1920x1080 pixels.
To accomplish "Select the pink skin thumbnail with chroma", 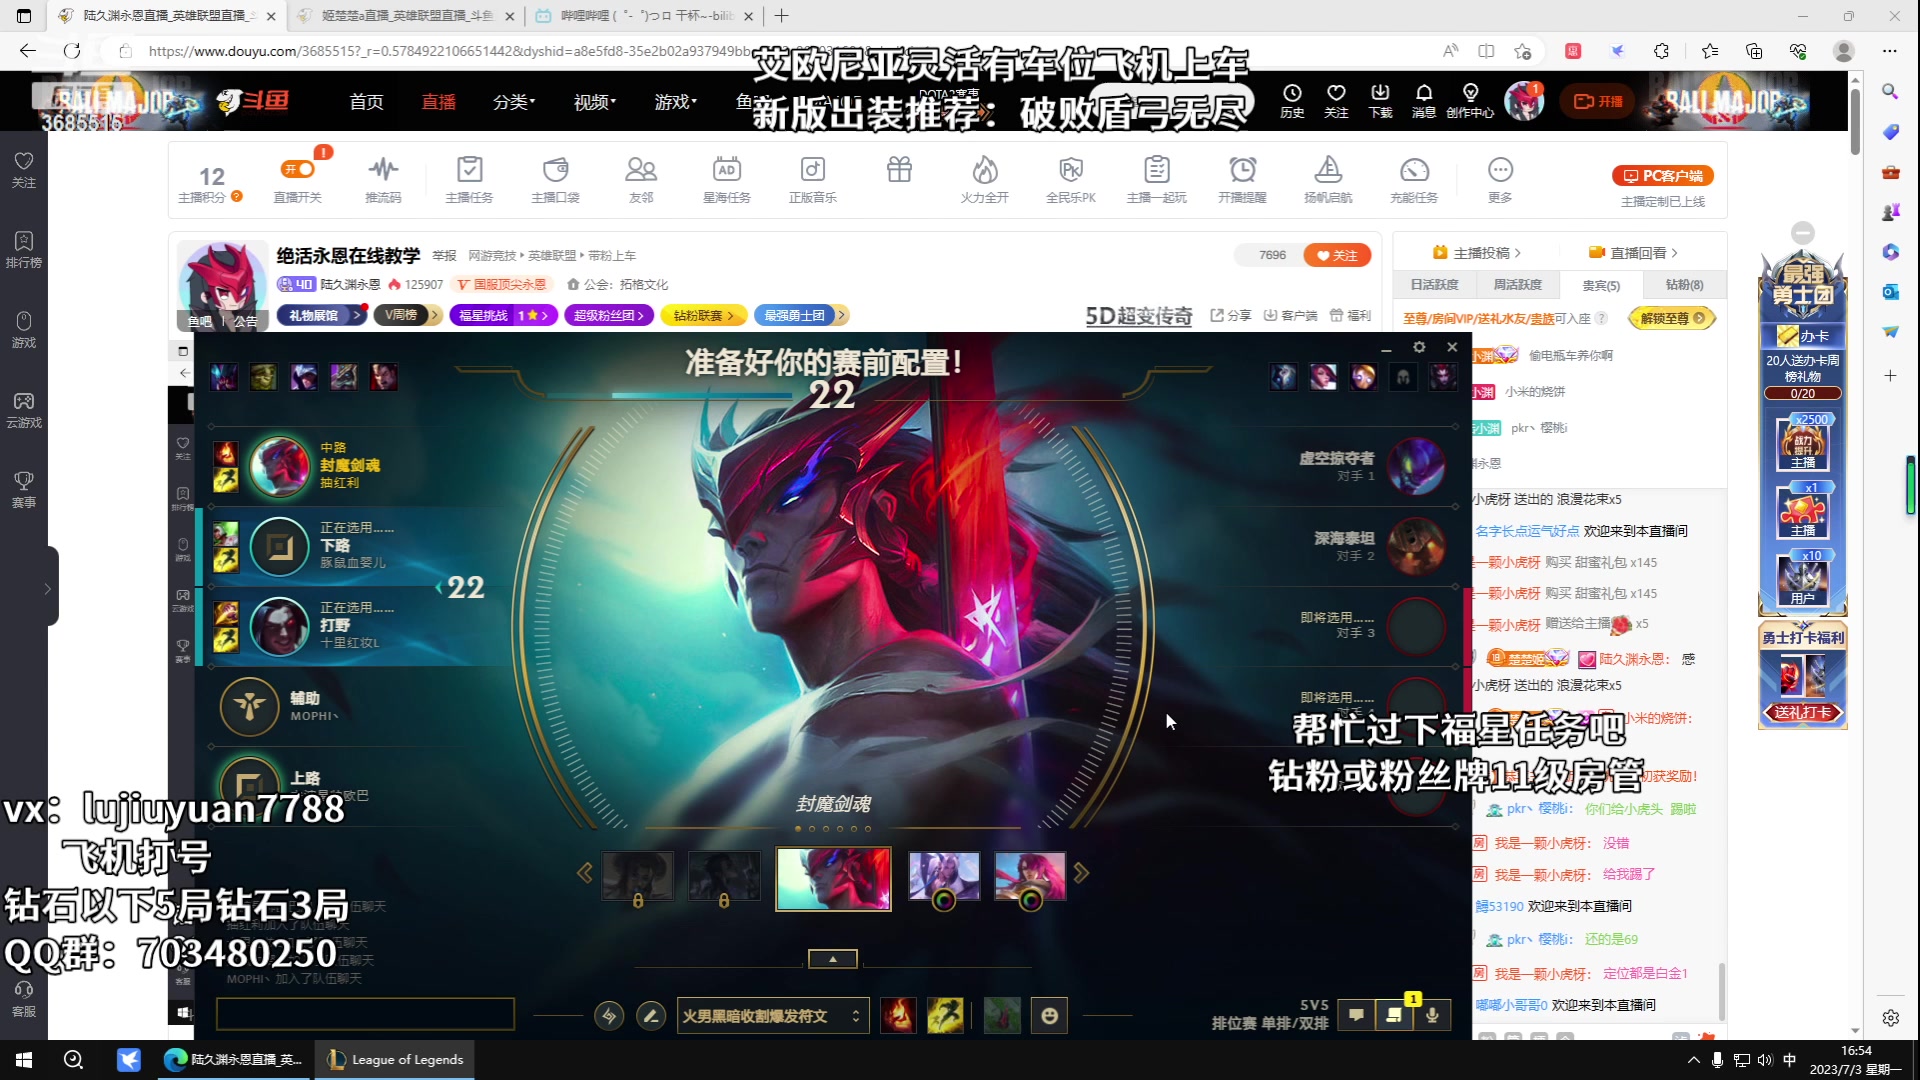I will [x=1030, y=877].
